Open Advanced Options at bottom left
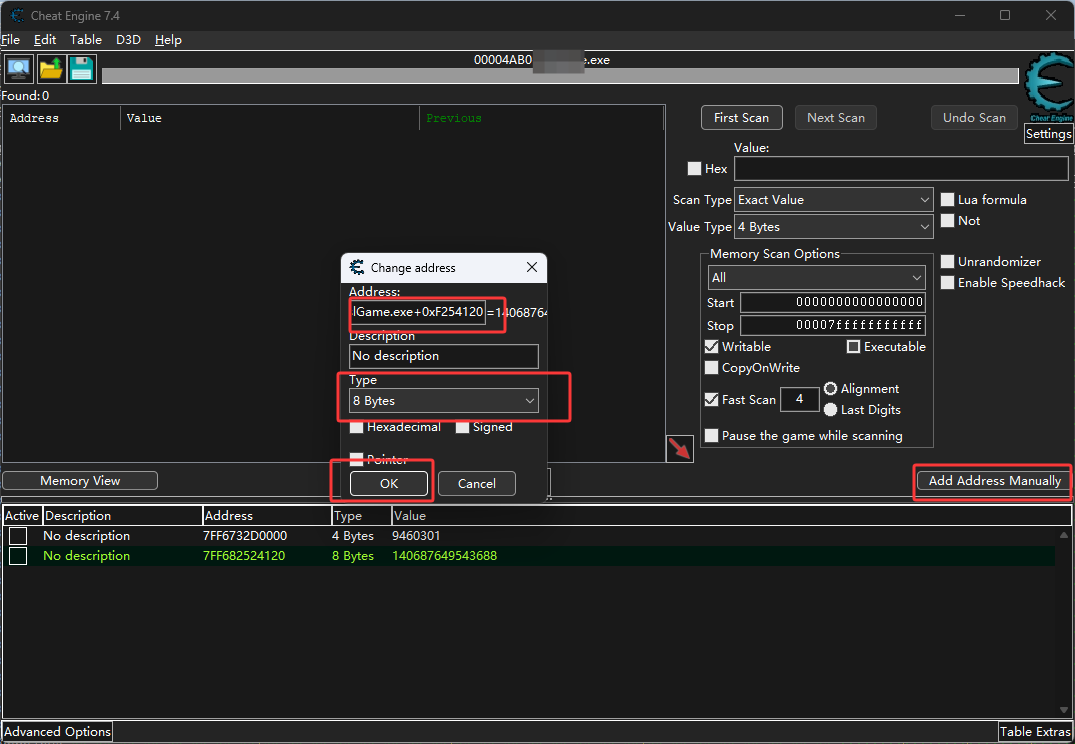 point(58,732)
